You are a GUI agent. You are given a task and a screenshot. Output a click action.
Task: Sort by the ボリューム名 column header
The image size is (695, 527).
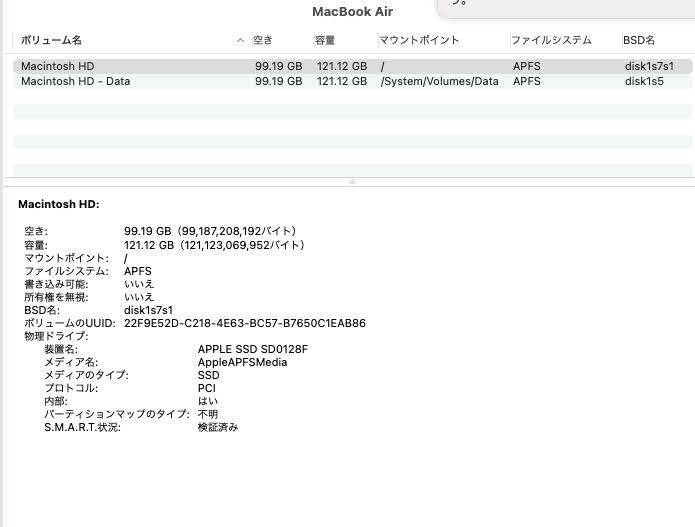[x=52, y=41]
